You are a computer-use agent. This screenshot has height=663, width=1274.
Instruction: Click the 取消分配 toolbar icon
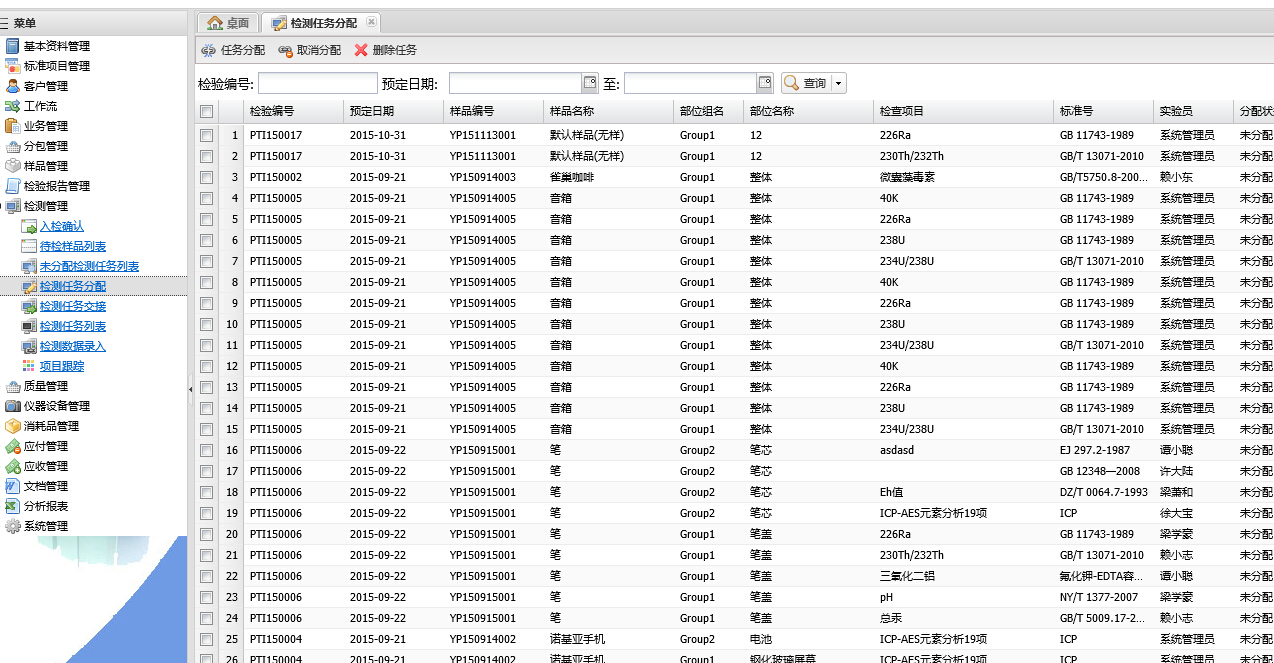click(285, 50)
